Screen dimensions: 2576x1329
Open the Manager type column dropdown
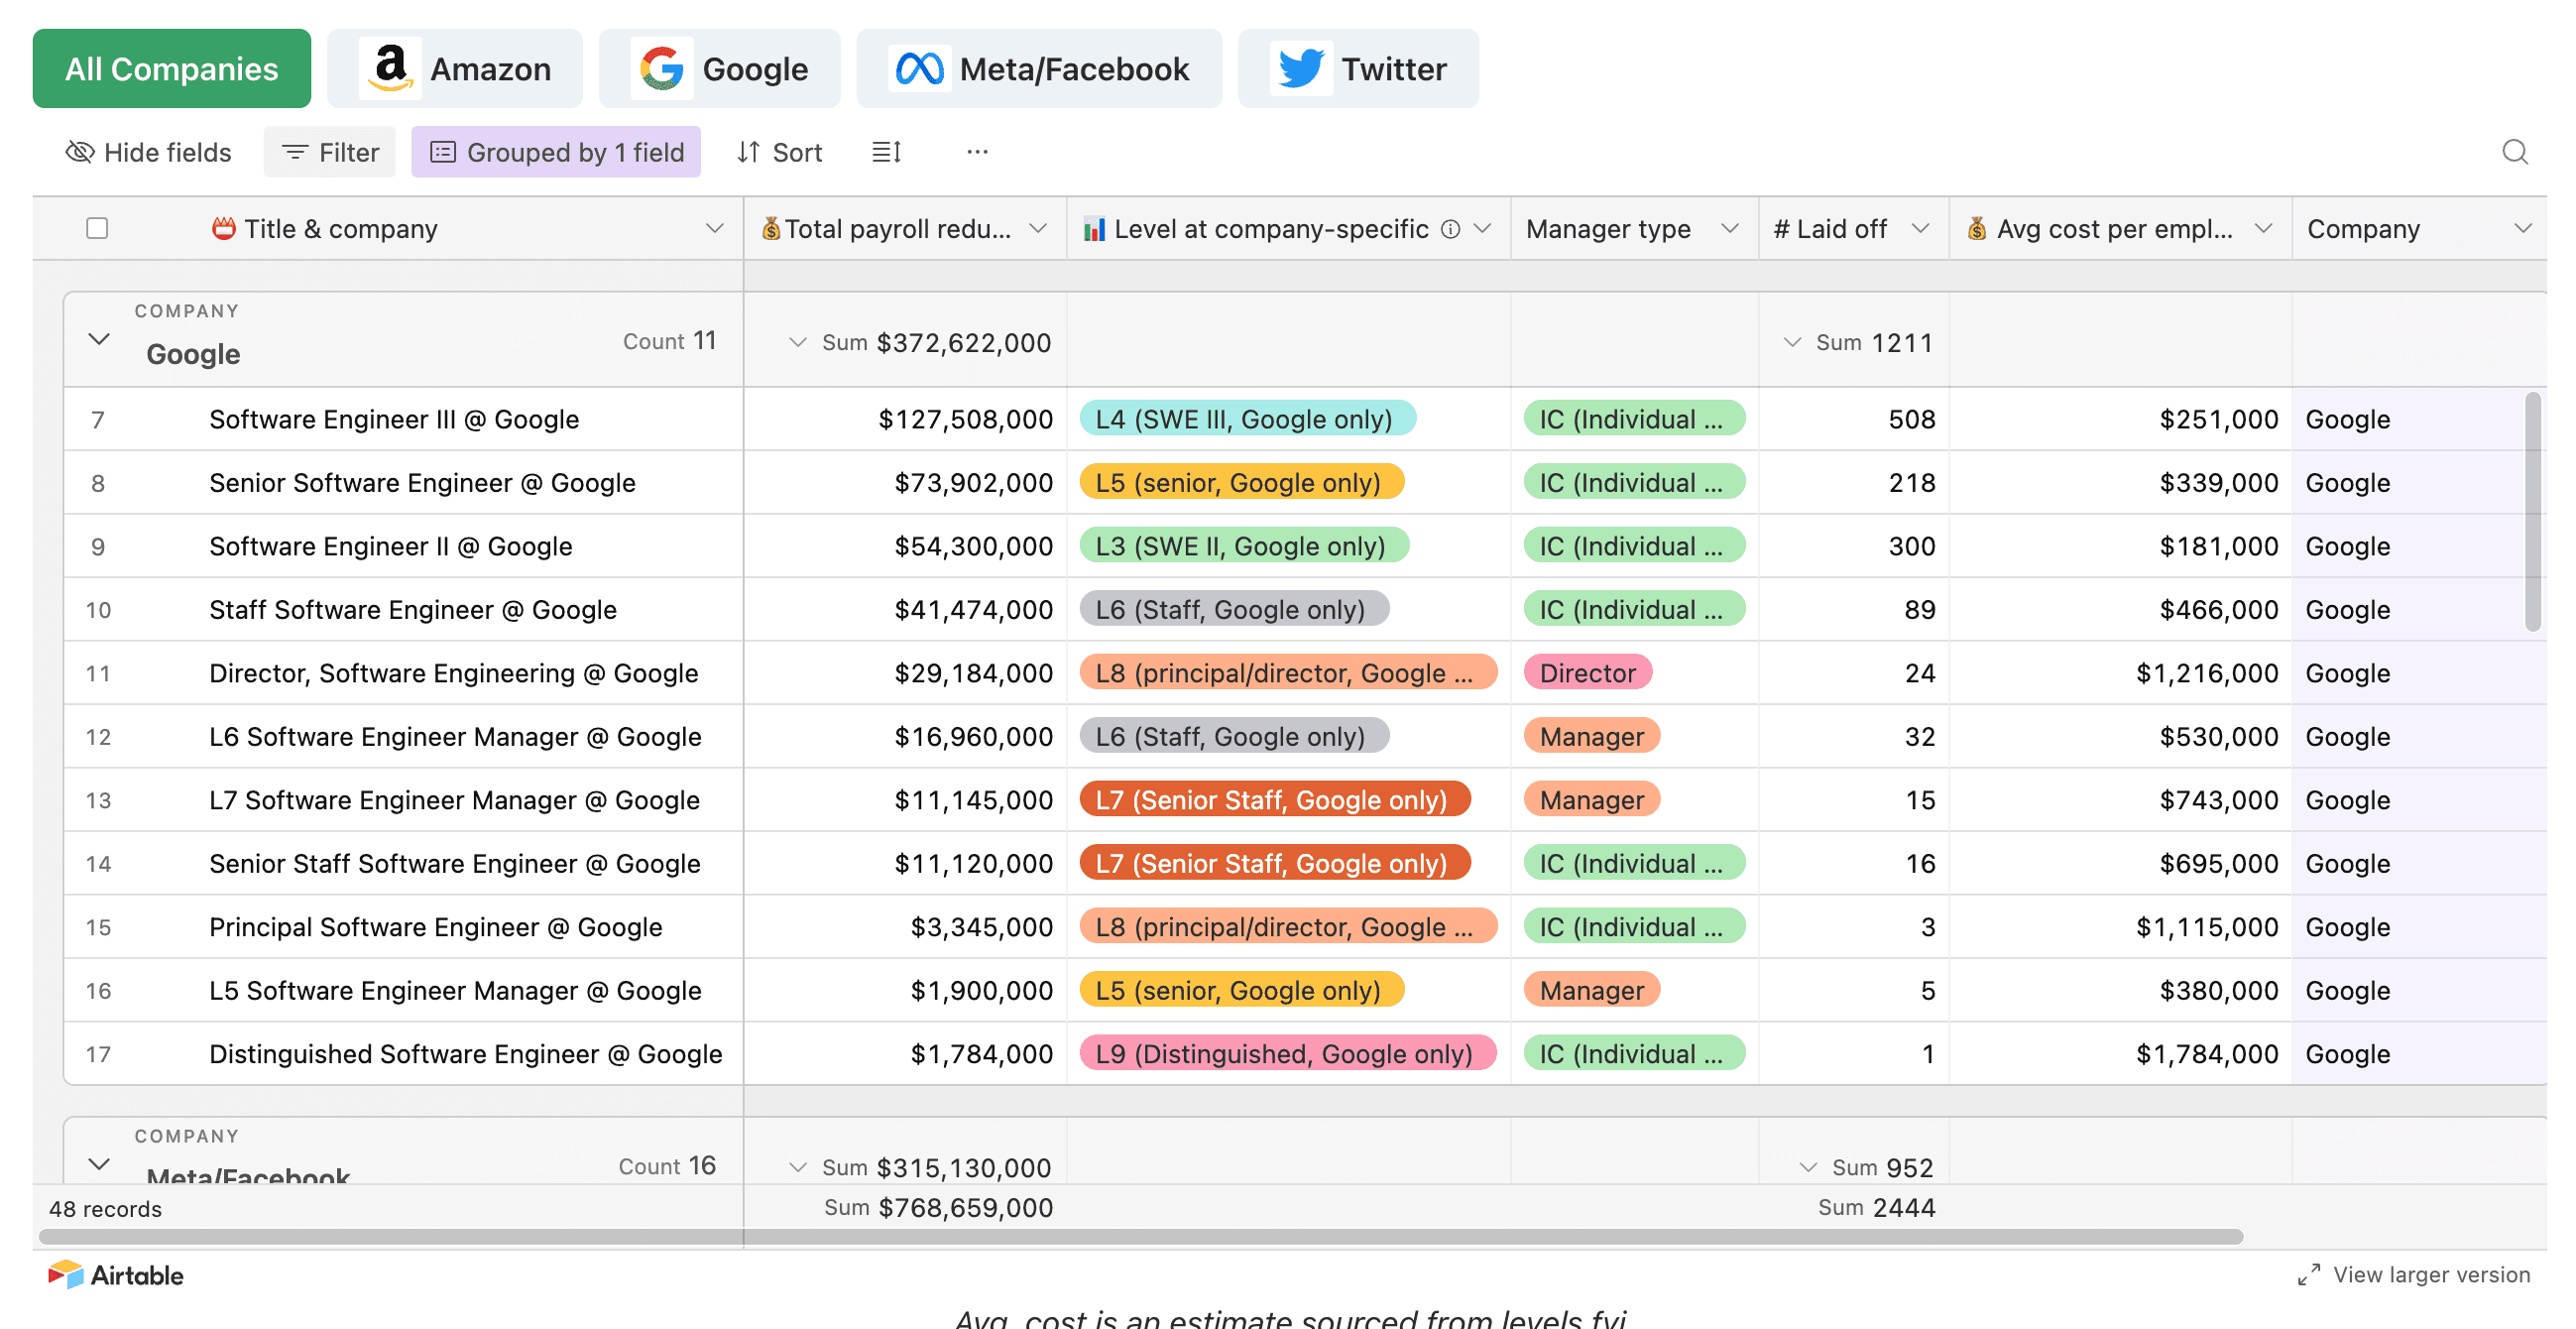[1729, 229]
